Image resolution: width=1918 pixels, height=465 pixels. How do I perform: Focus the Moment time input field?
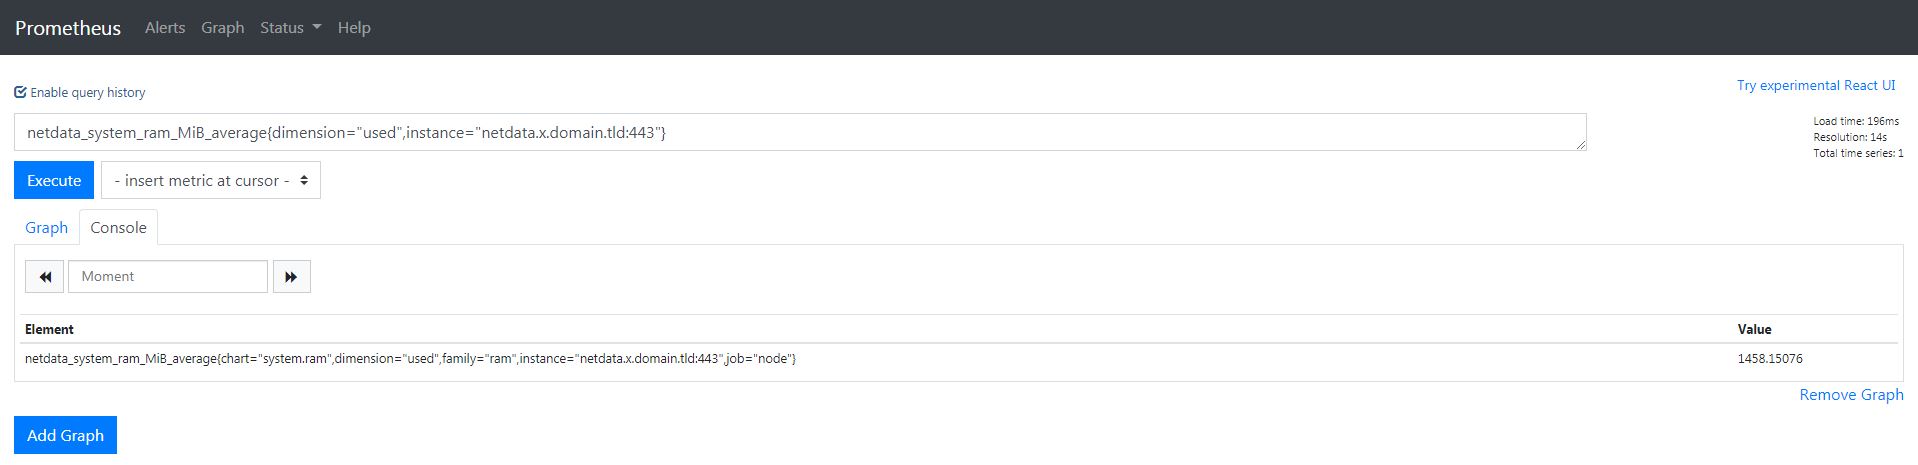pos(168,277)
